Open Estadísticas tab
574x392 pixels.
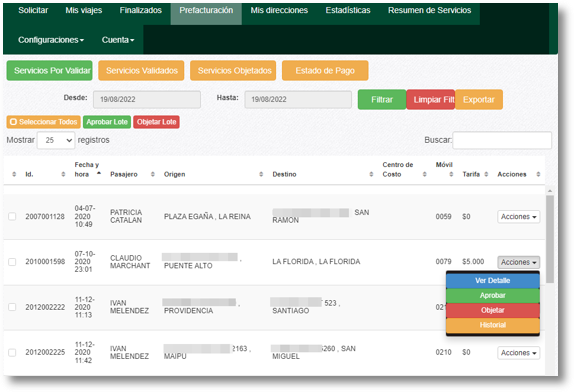pos(348,10)
